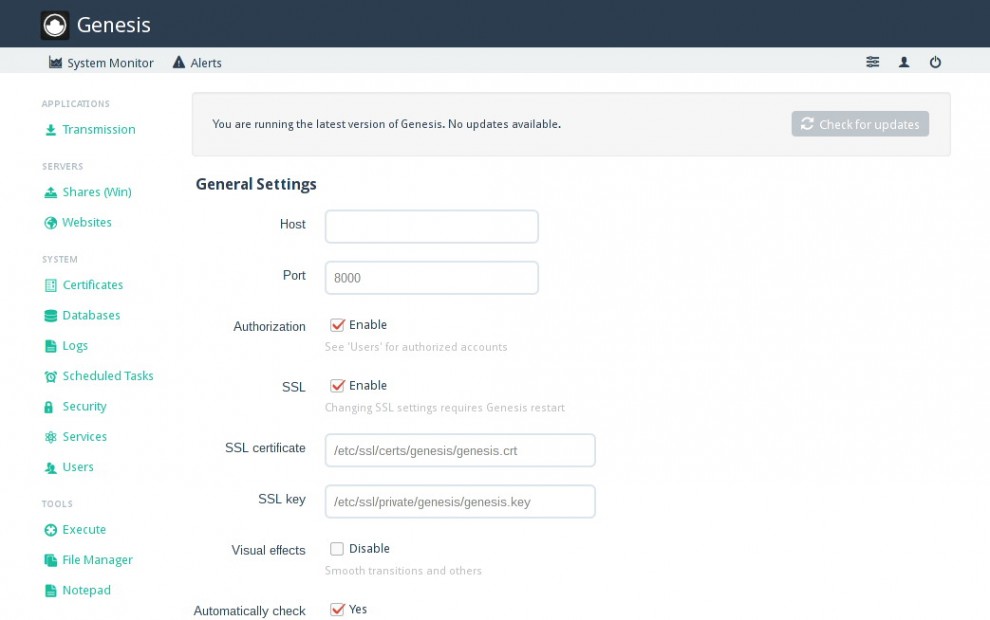Tick the Visual effects Disable checkbox
The image size is (990, 620).
pyautogui.click(x=337, y=549)
